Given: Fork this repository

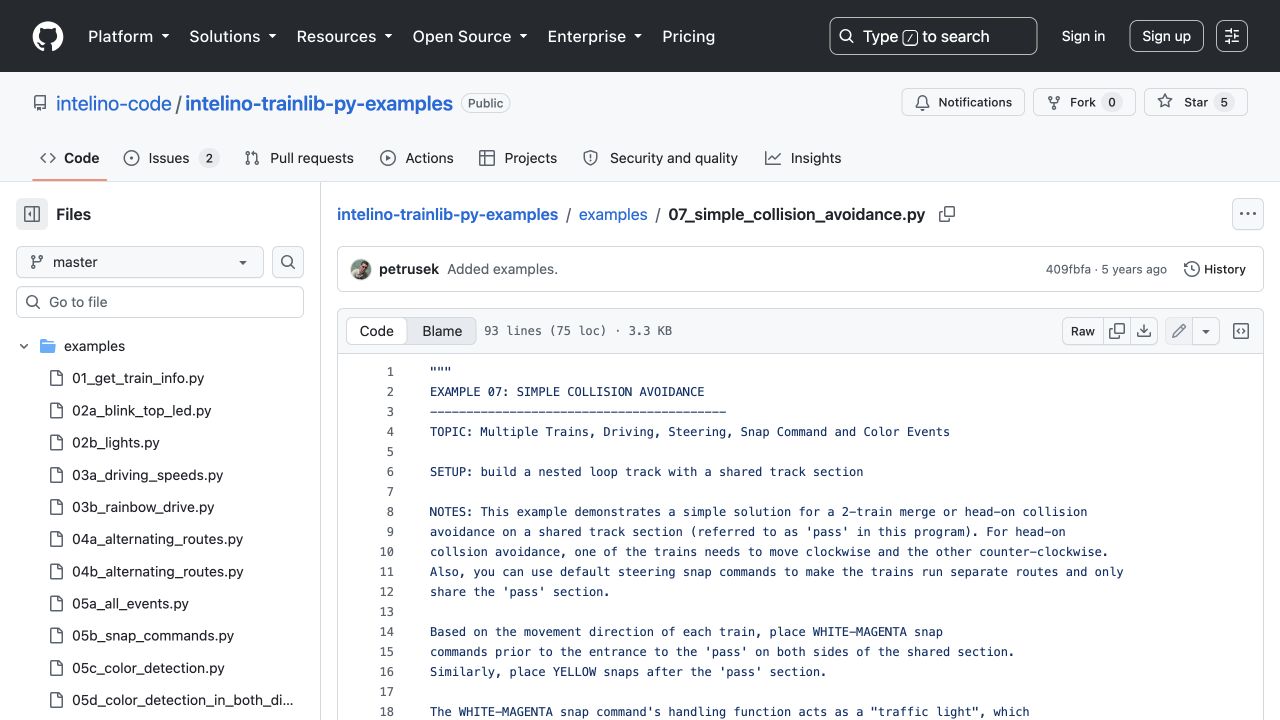Looking at the screenshot, I should [x=1084, y=102].
